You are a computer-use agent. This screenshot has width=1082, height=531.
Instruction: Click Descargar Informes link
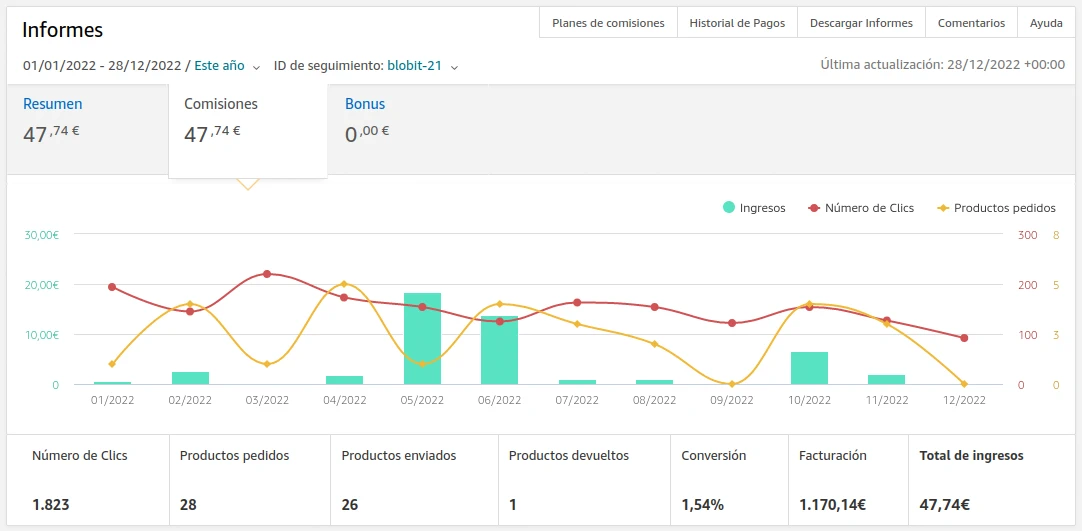861,23
